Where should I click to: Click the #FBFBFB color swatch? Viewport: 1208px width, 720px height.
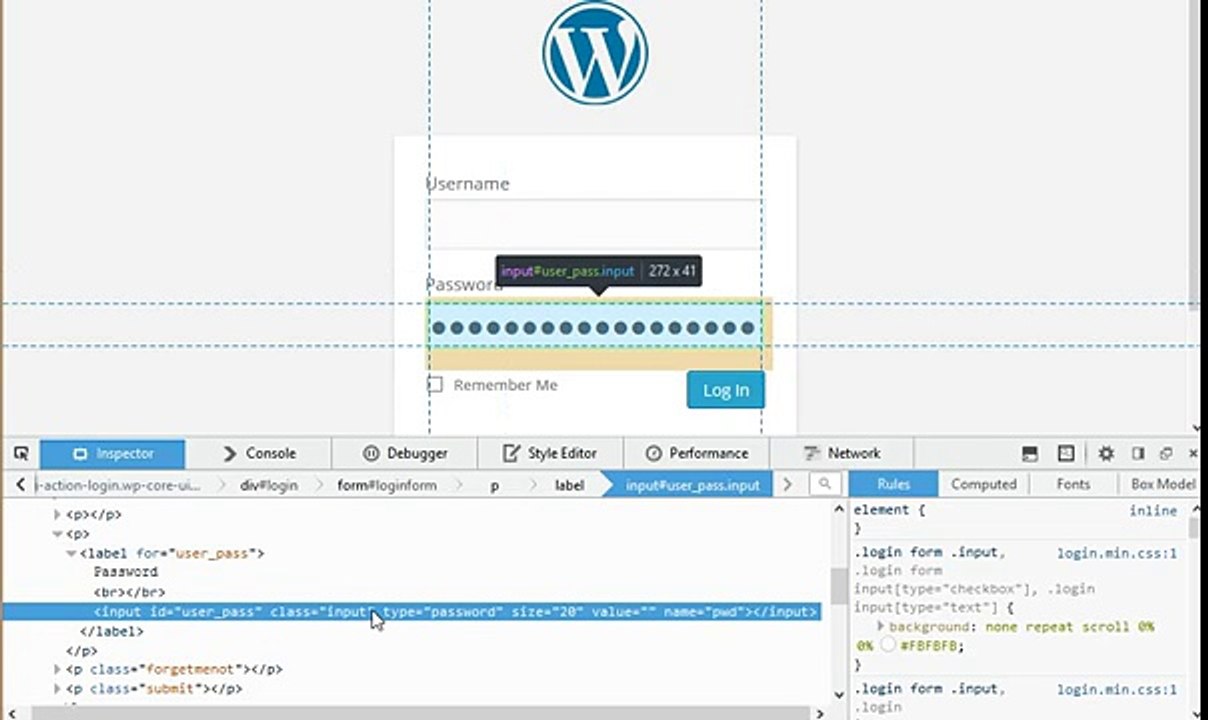888,646
